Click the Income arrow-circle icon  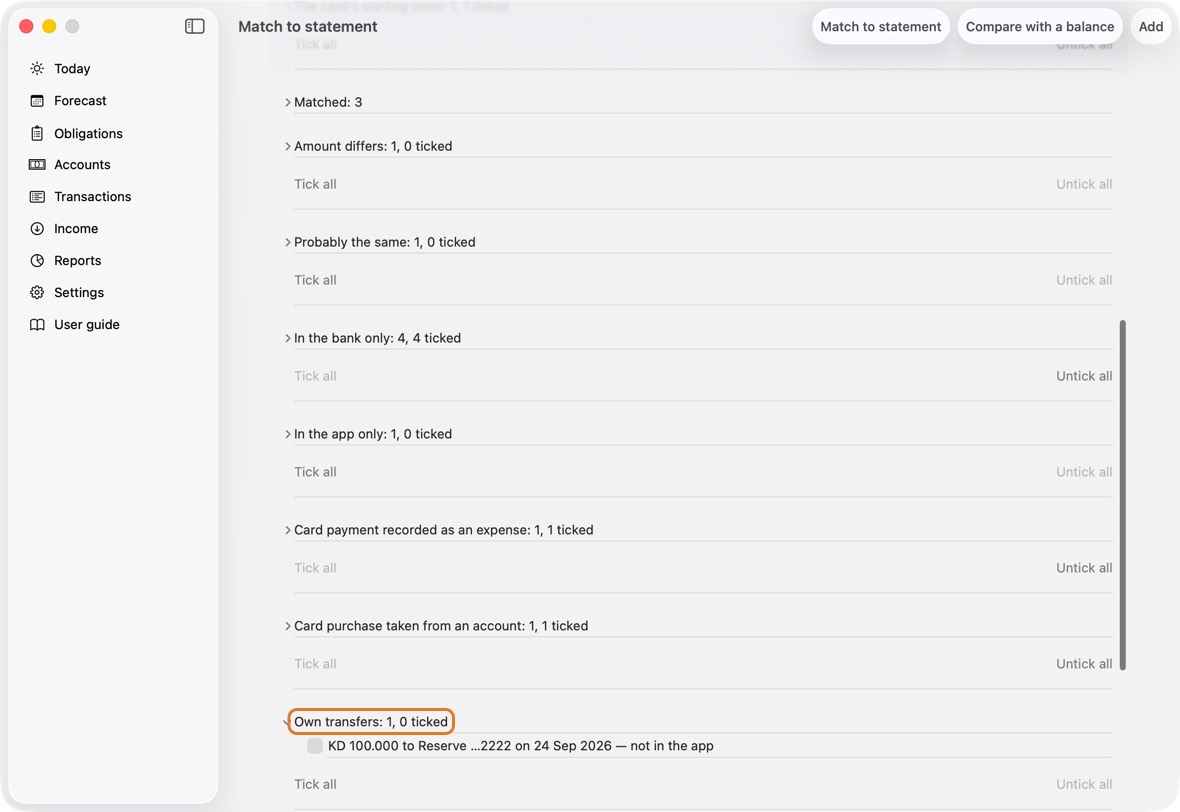click(37, 229)
